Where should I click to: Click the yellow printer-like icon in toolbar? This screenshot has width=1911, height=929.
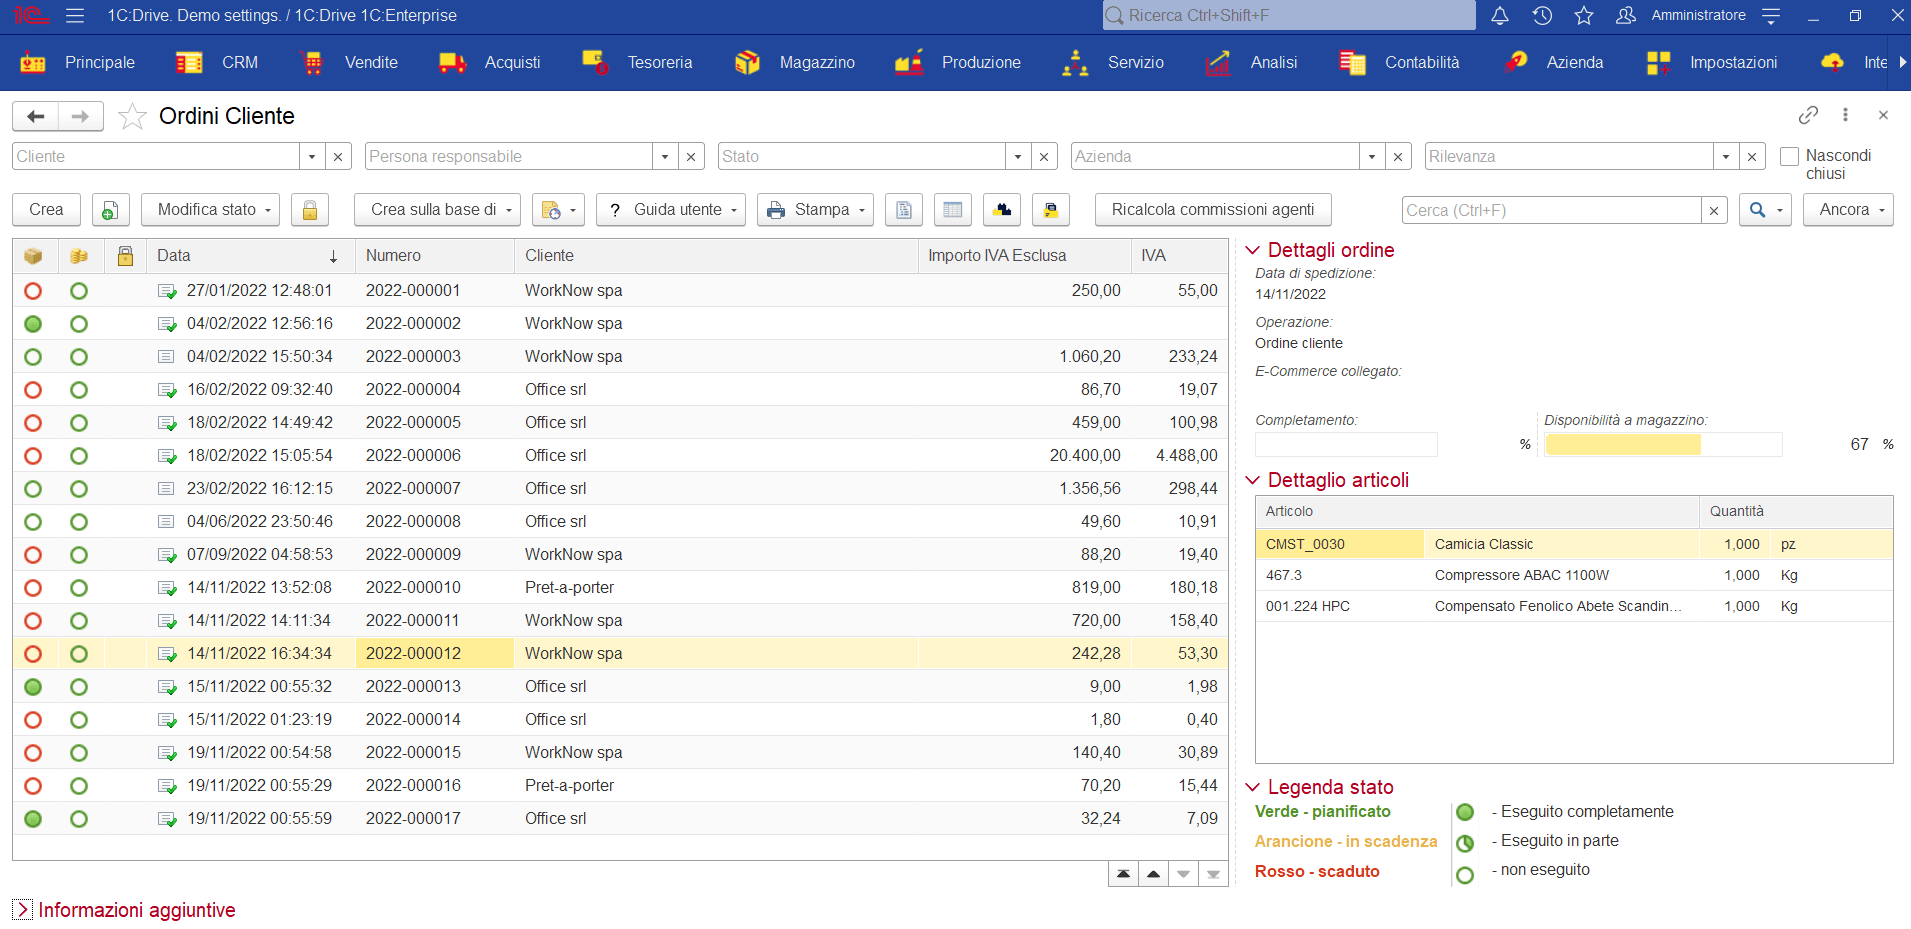tap(1051, 210)
